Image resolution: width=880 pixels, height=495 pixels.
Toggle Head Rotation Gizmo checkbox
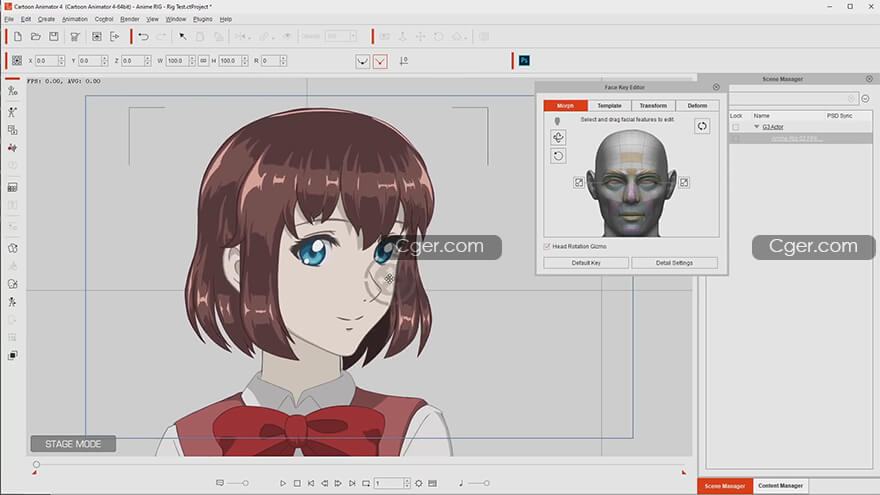pyautogui.click(x=547, y=246)
